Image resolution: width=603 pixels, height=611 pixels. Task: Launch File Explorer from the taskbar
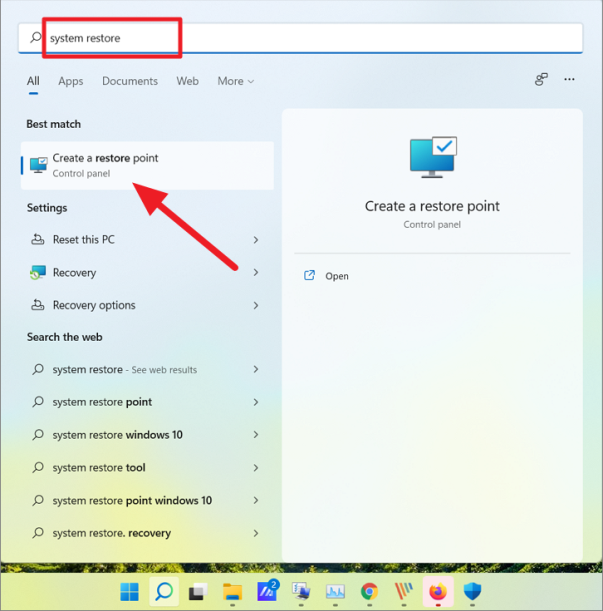(233, 592)
